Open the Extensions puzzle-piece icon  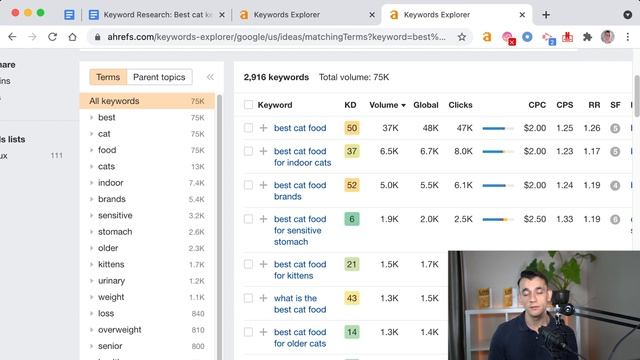(587, 37)
